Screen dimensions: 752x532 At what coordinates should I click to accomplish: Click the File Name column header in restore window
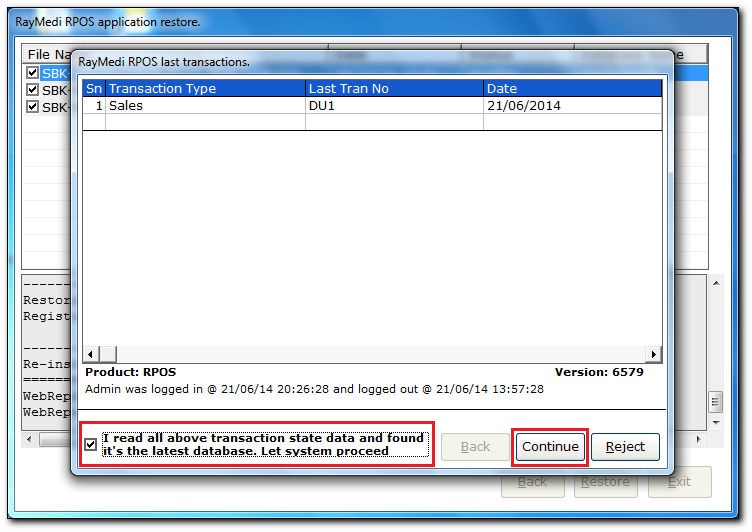[x=48, y=54]
